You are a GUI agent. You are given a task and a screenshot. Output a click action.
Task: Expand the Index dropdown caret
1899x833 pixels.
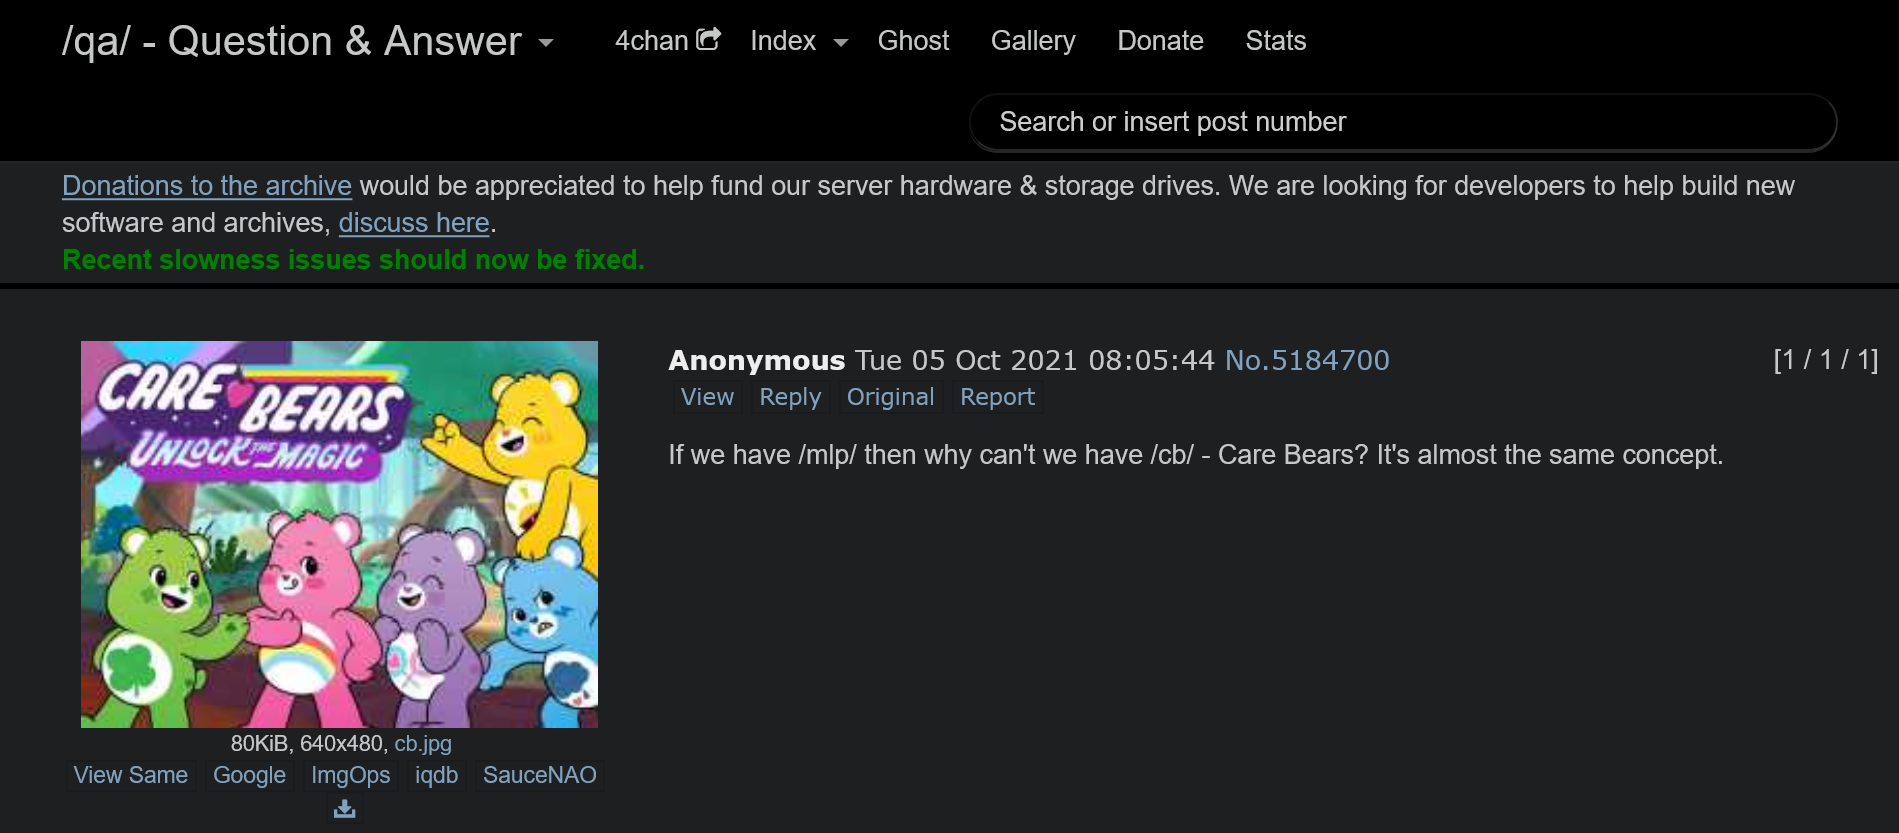840,42
